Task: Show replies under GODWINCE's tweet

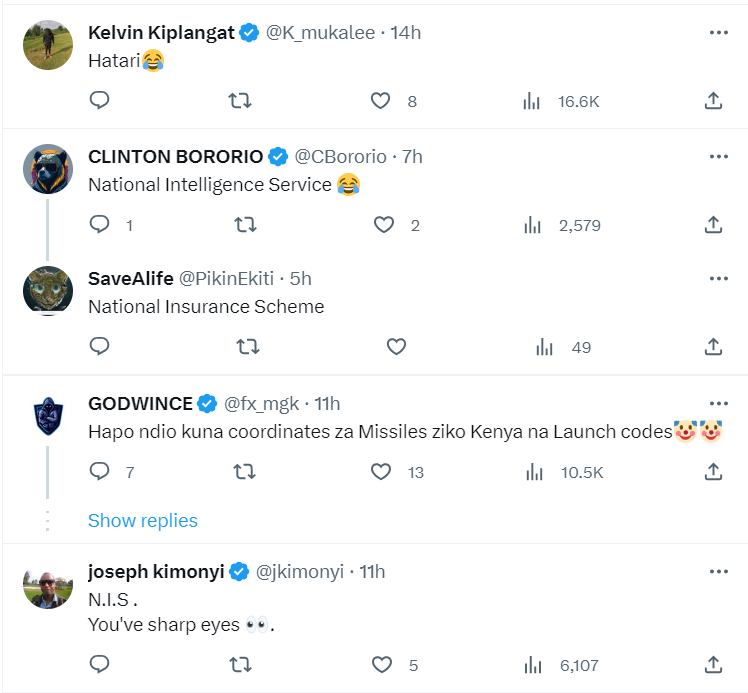Action: (143, 520)
